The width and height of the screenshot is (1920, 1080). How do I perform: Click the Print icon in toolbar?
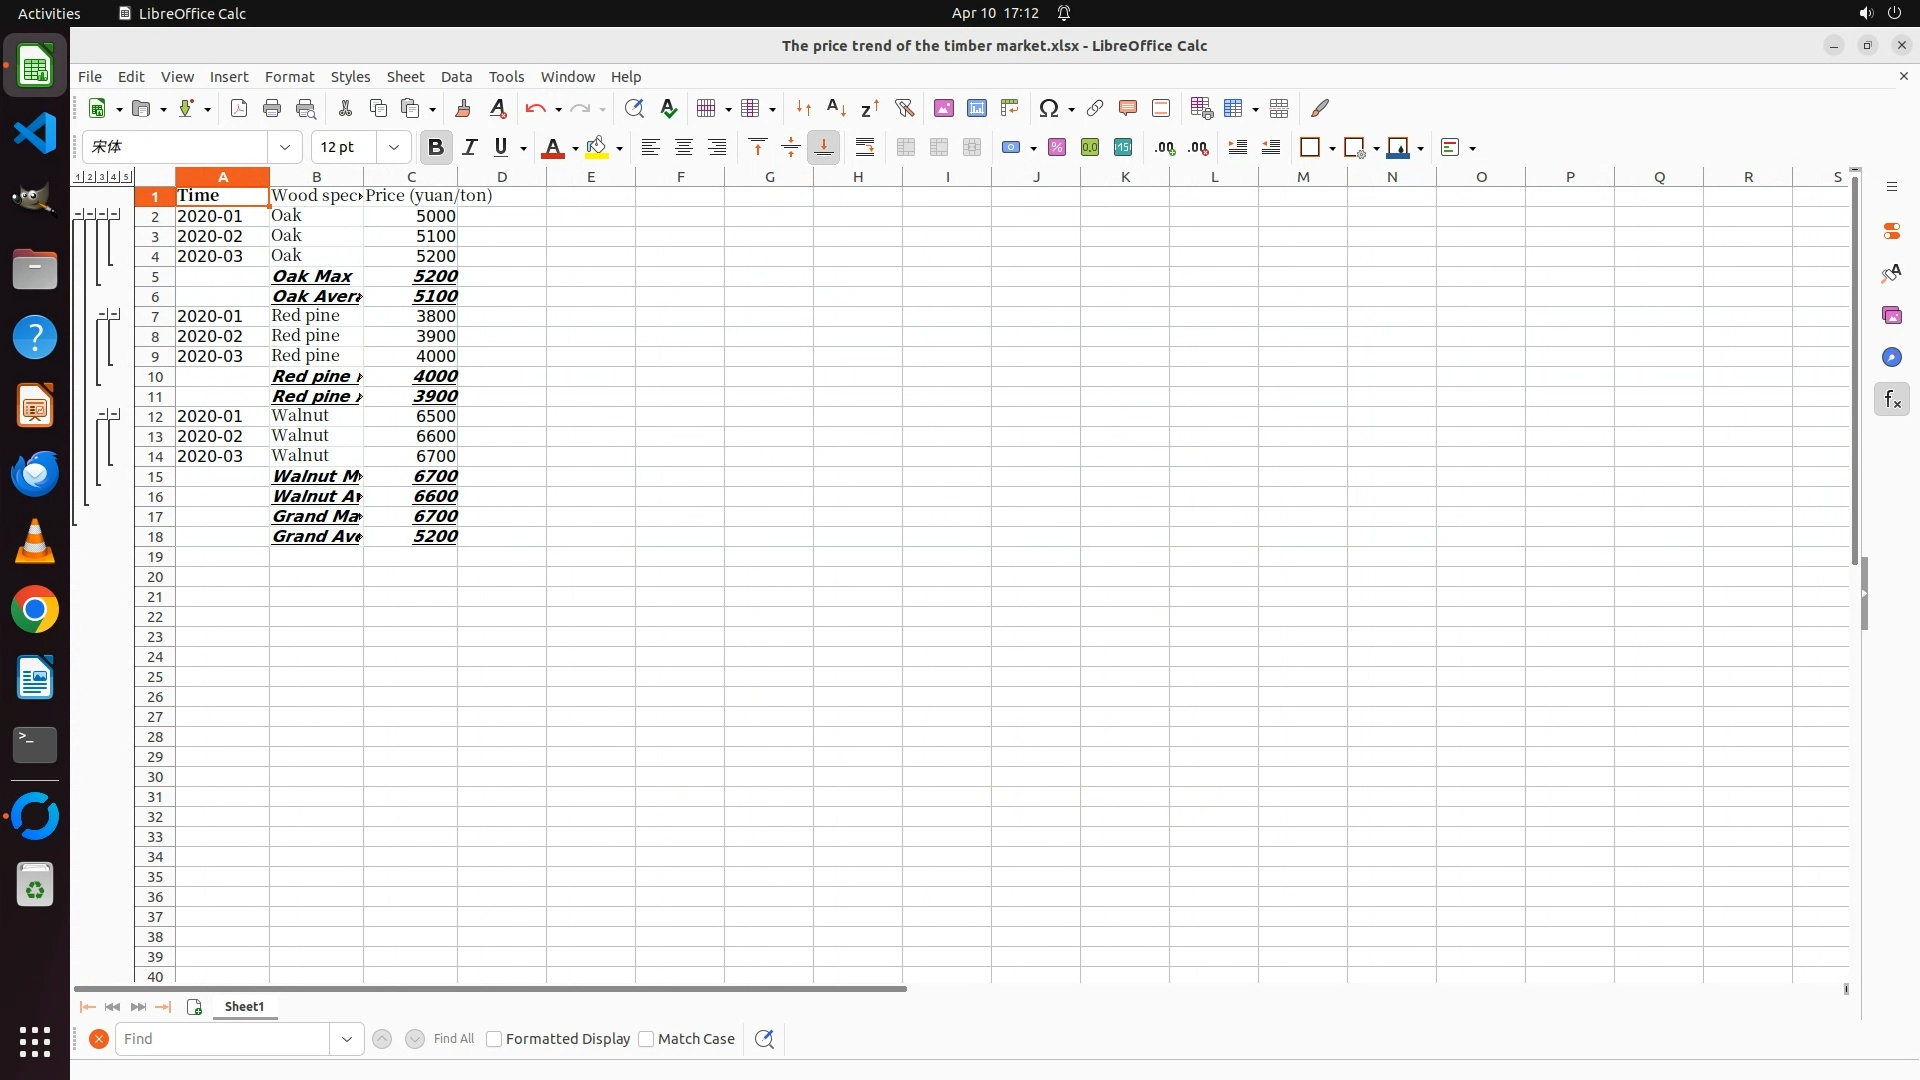coord(271,108)
